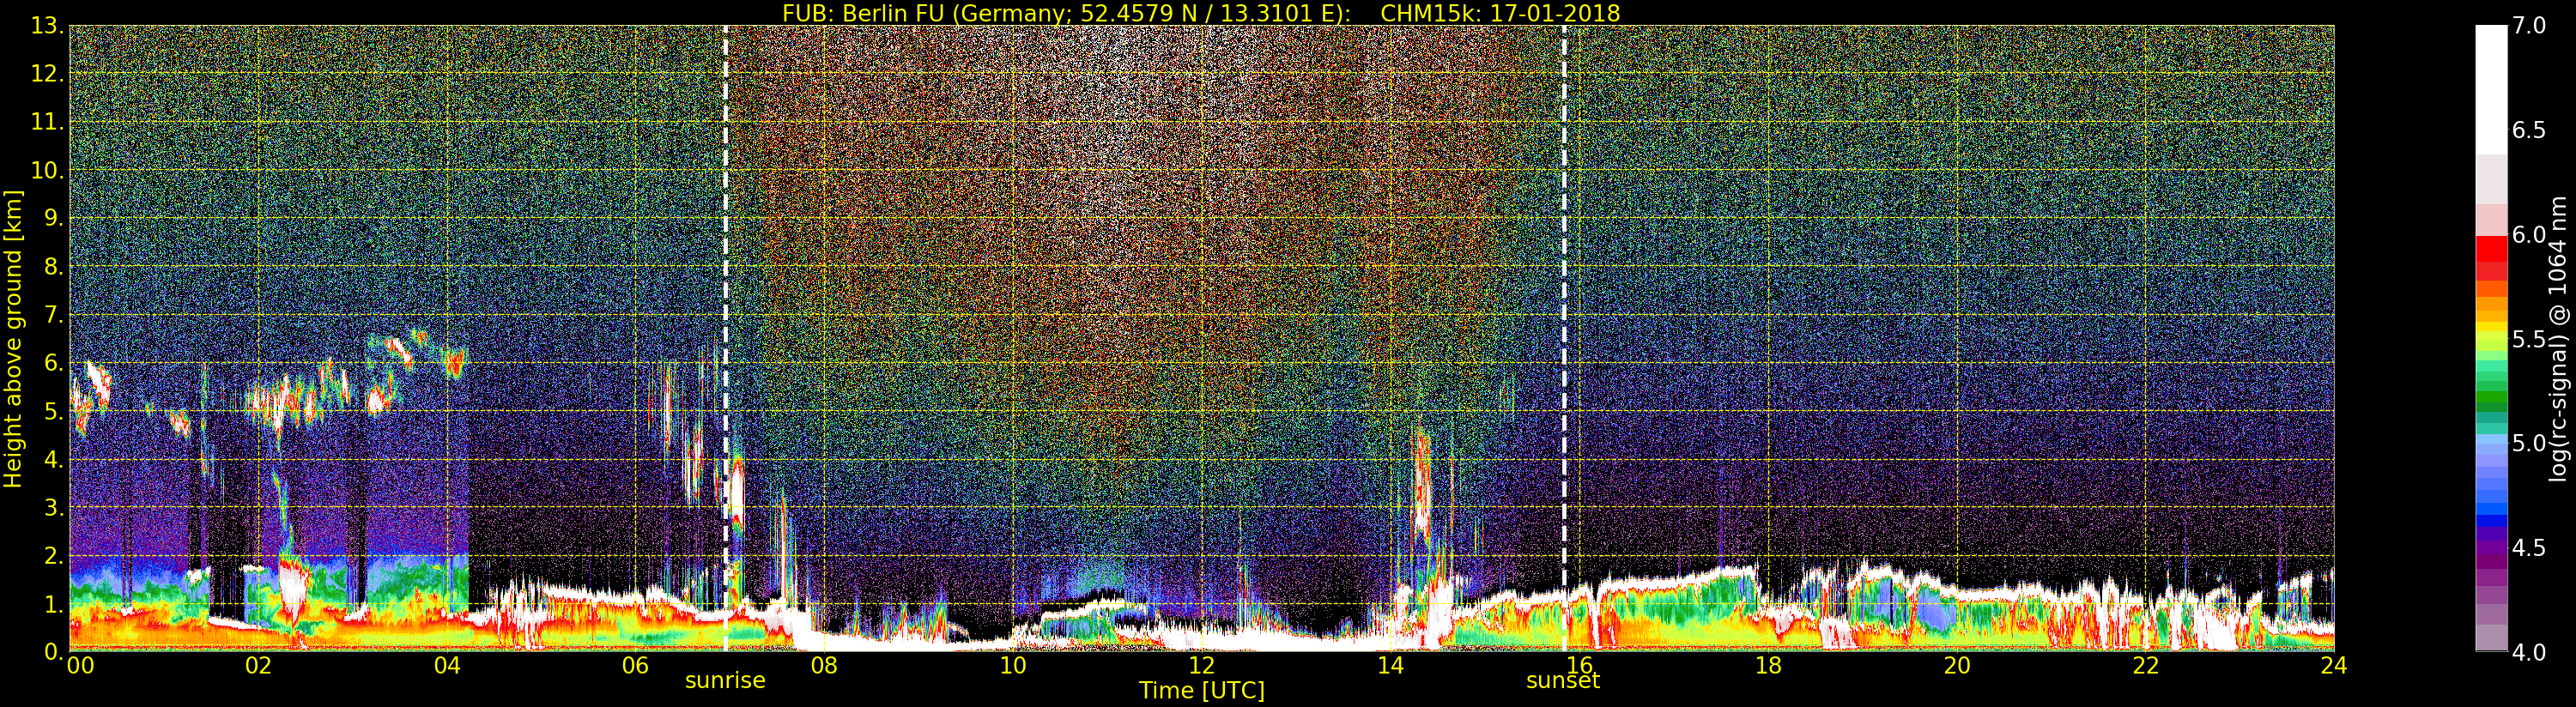This screenshot has height=707, width=2576.
Task: Click the 20 tick label on time axis
Action: pos(1956,666)
